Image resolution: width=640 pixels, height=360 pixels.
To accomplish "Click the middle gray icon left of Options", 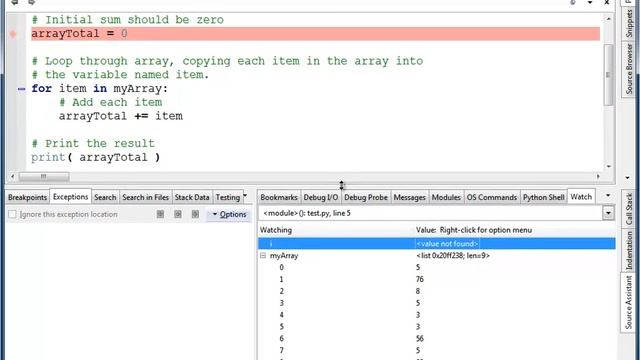I will [x=178, y=214].
